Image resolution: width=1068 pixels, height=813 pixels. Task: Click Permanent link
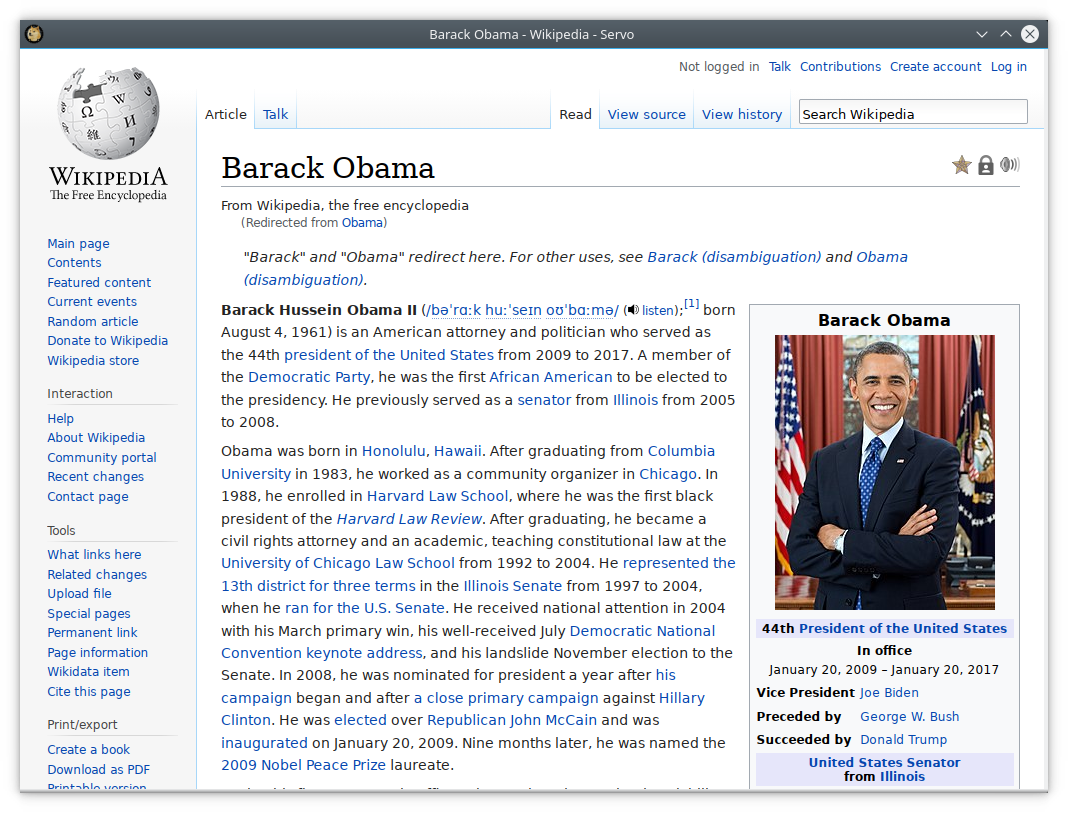coord(92,633)
